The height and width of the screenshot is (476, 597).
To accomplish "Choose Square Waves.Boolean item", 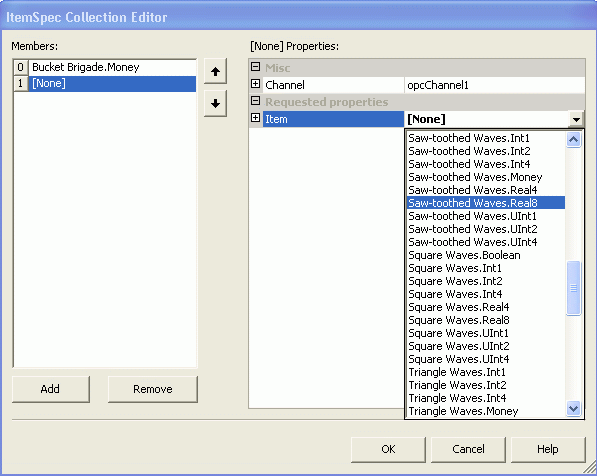I will (x=464, y=255).
